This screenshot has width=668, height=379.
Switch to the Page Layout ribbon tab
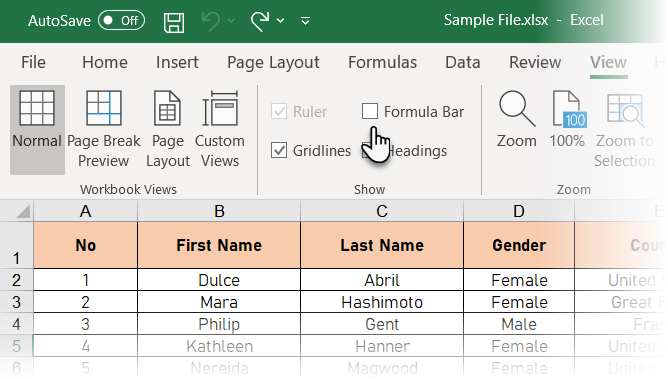point(273,63)
